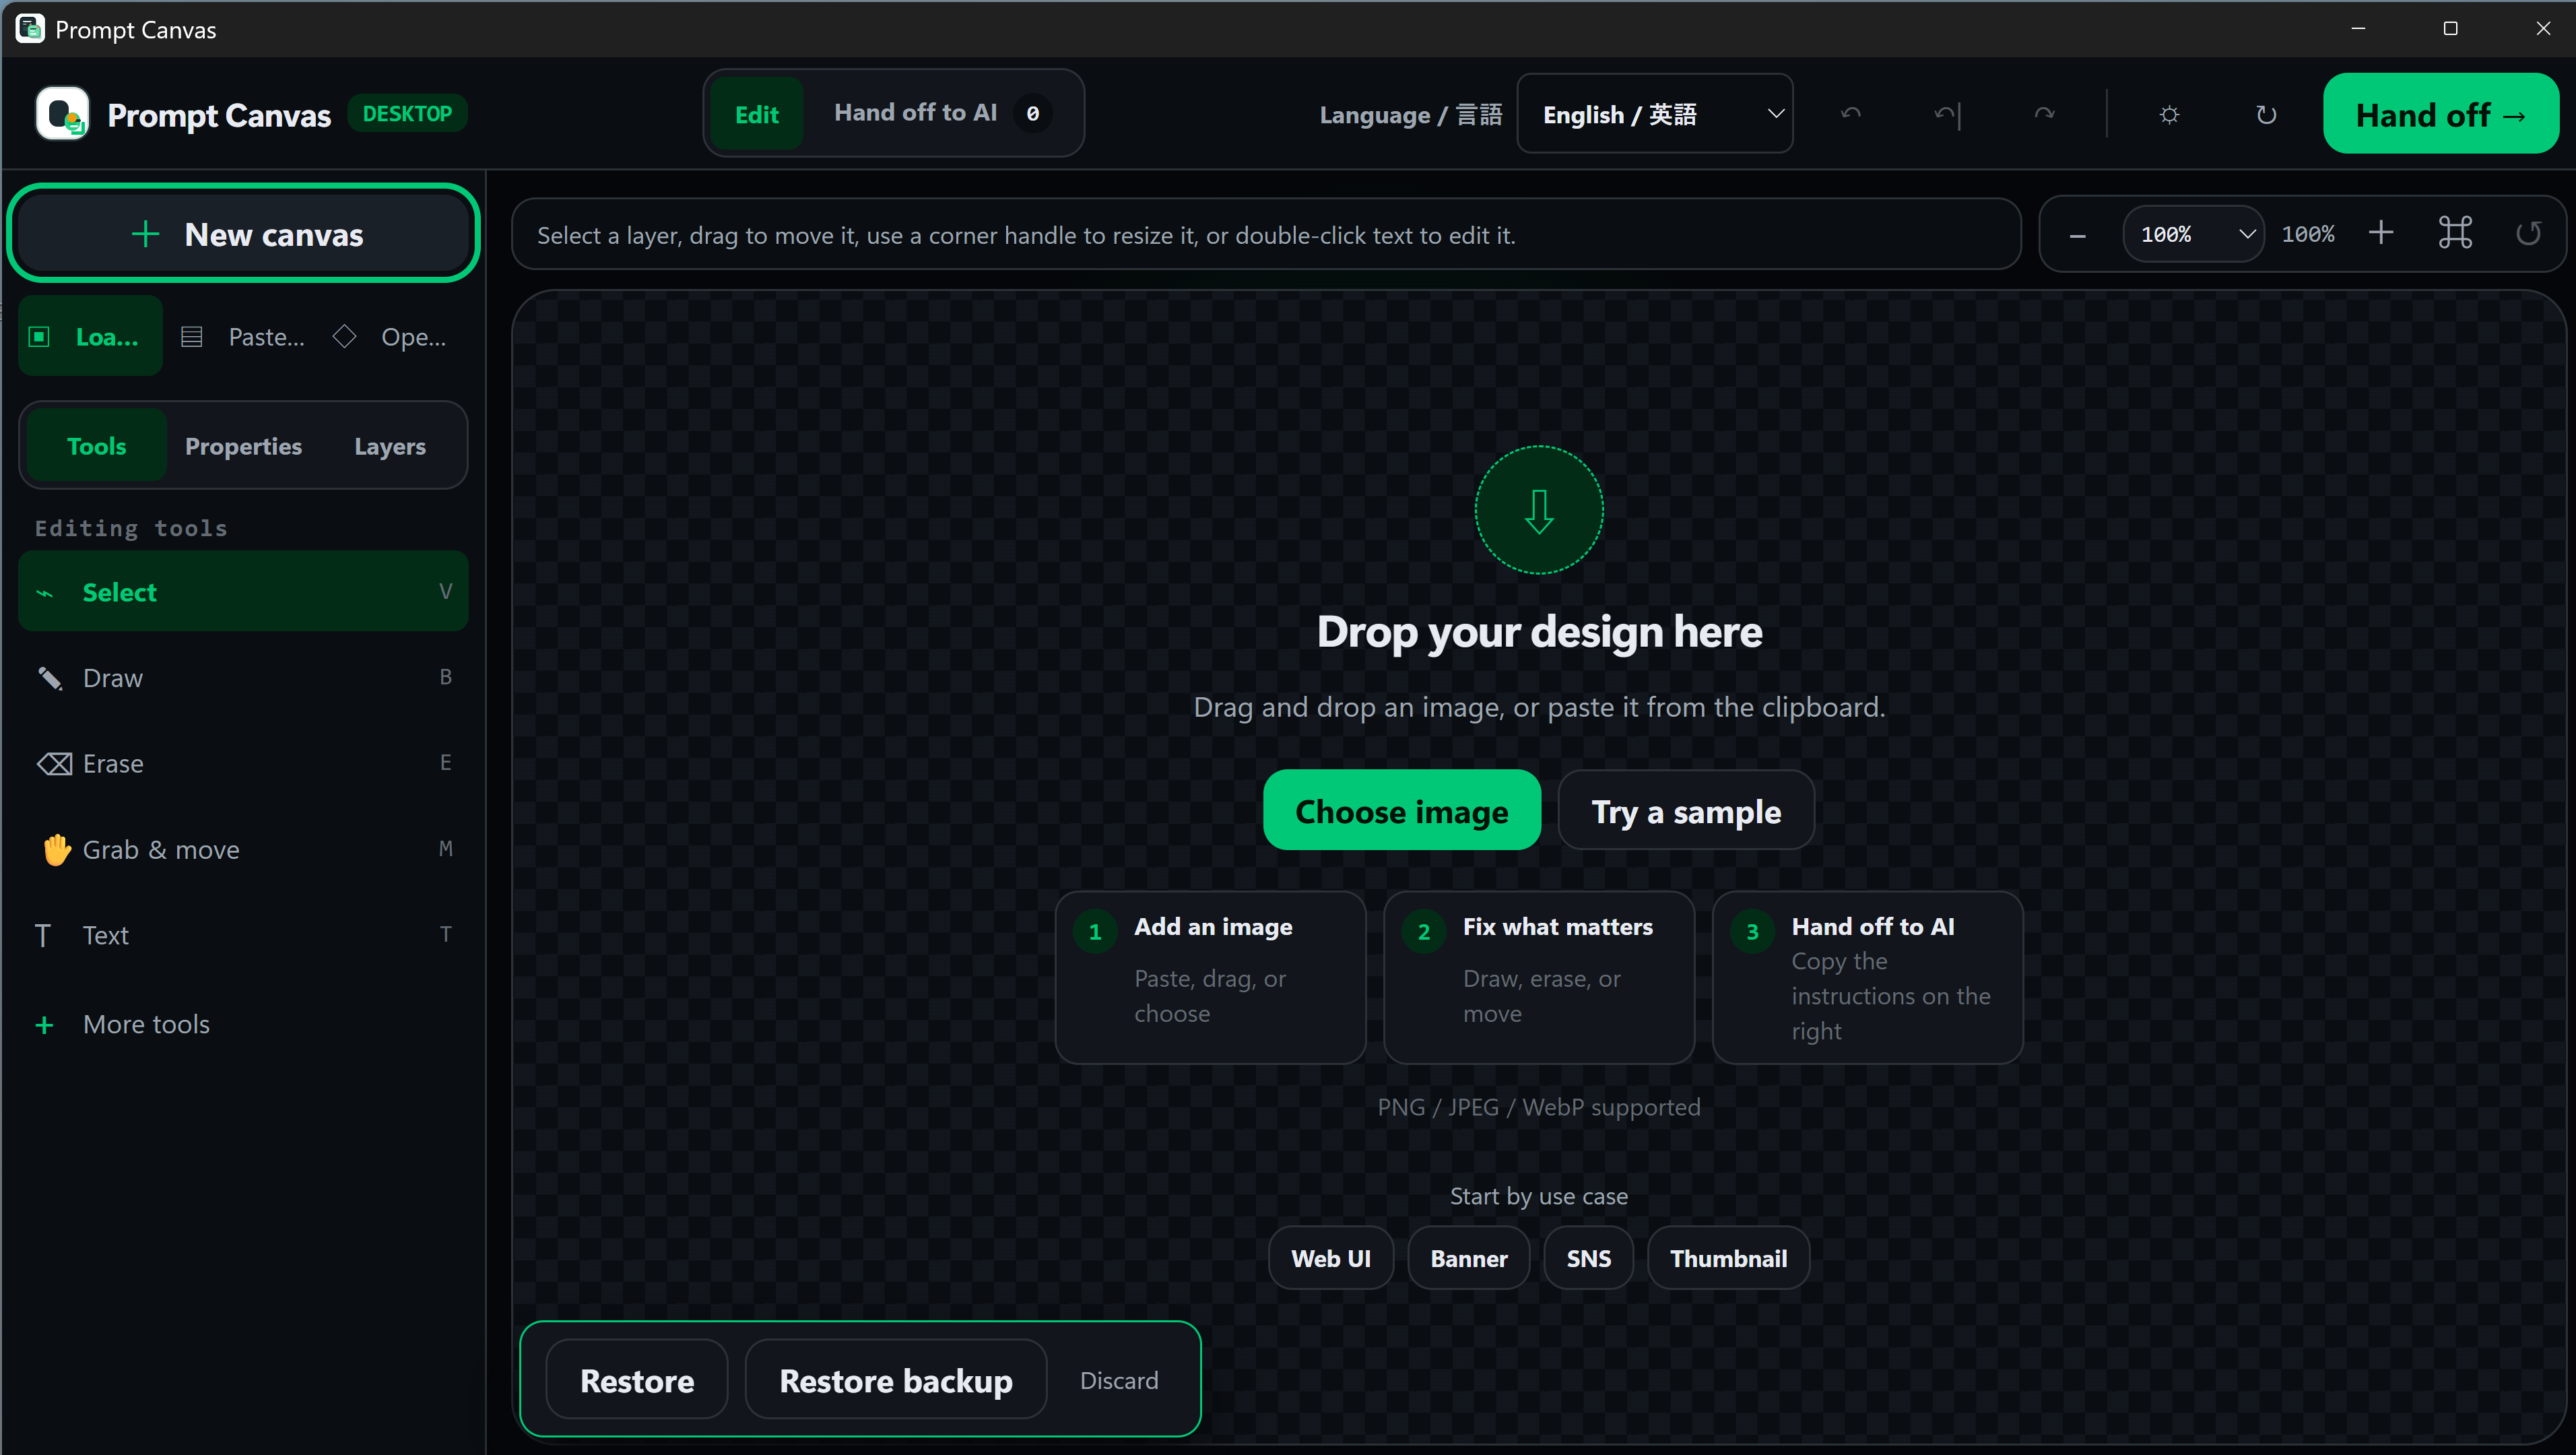The width and height of the screenshot is (2576, 1455).
Task: Open the Tools tab
Action: tap(96, 446)
